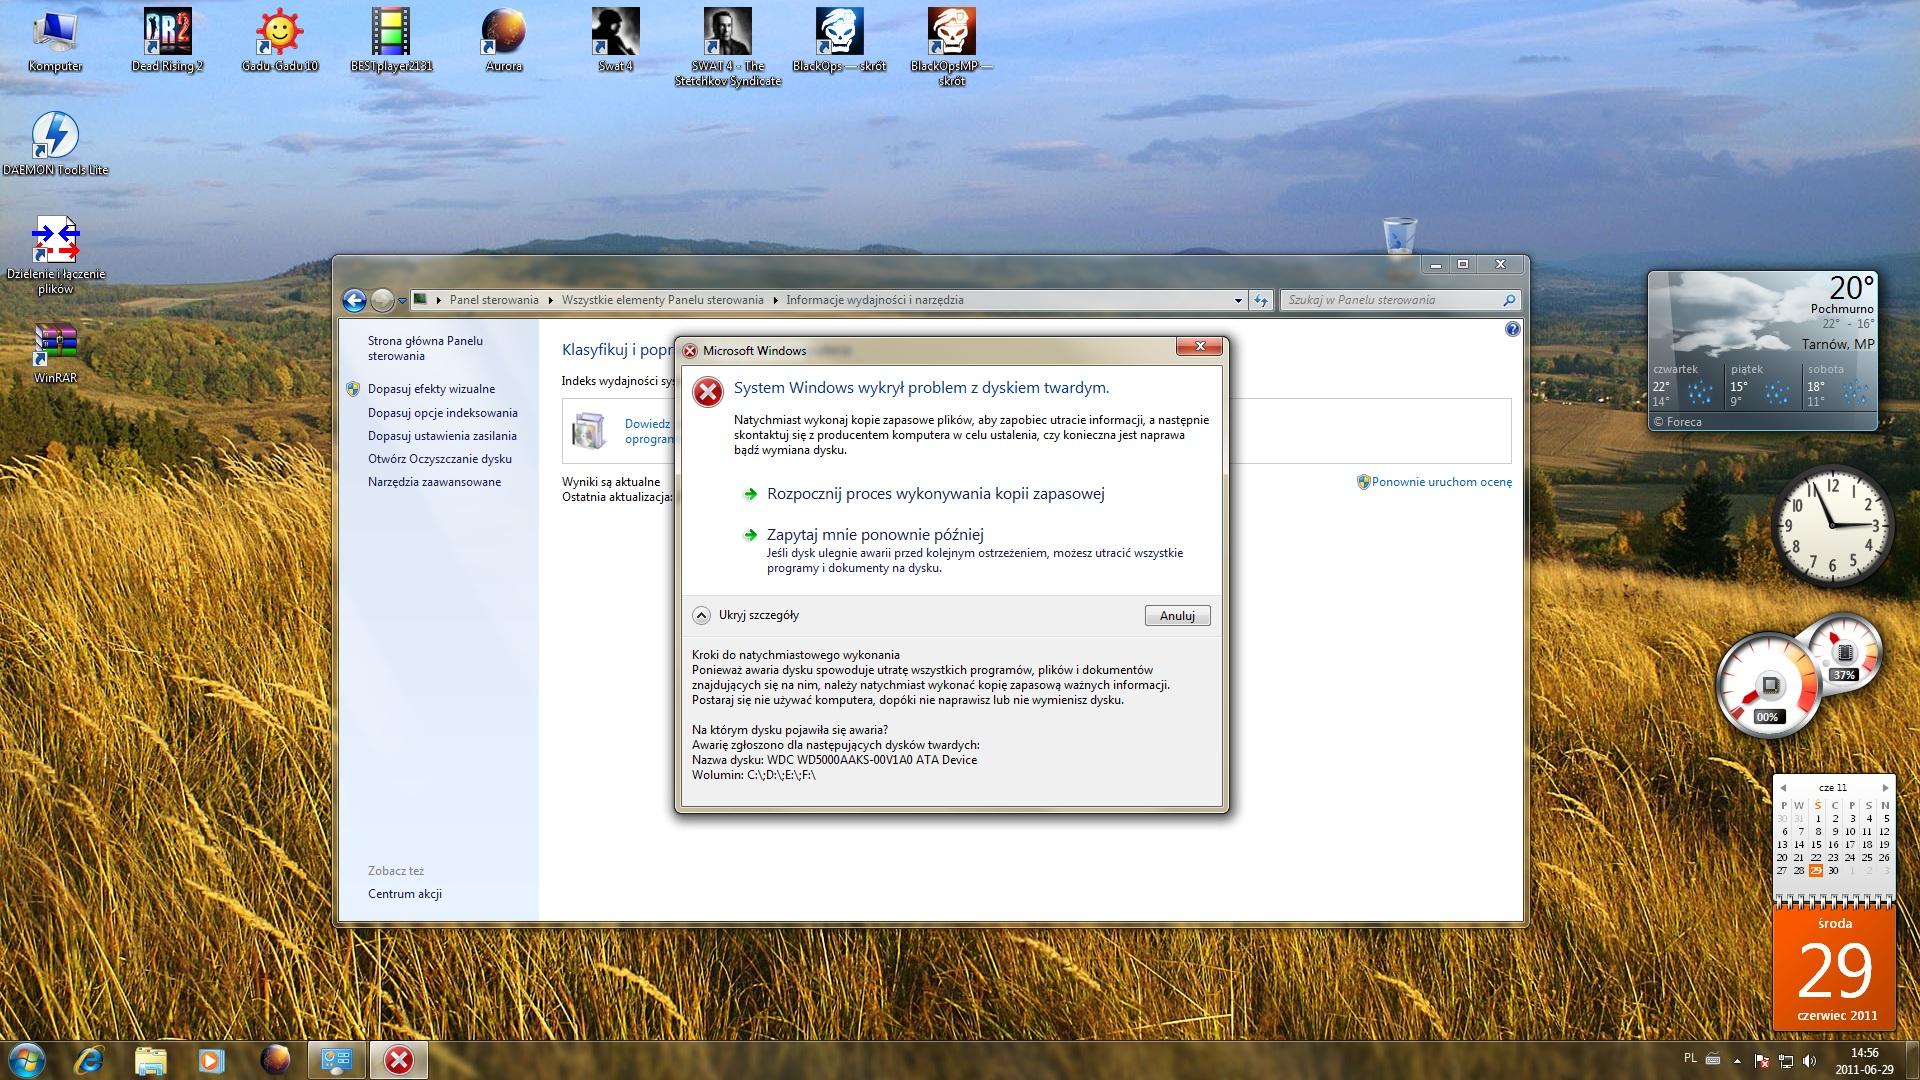This screenshot has height=1080, width=1920.
Task: Open Strona główna Panelu sterowania link
Action: click(x=425, y=348)
